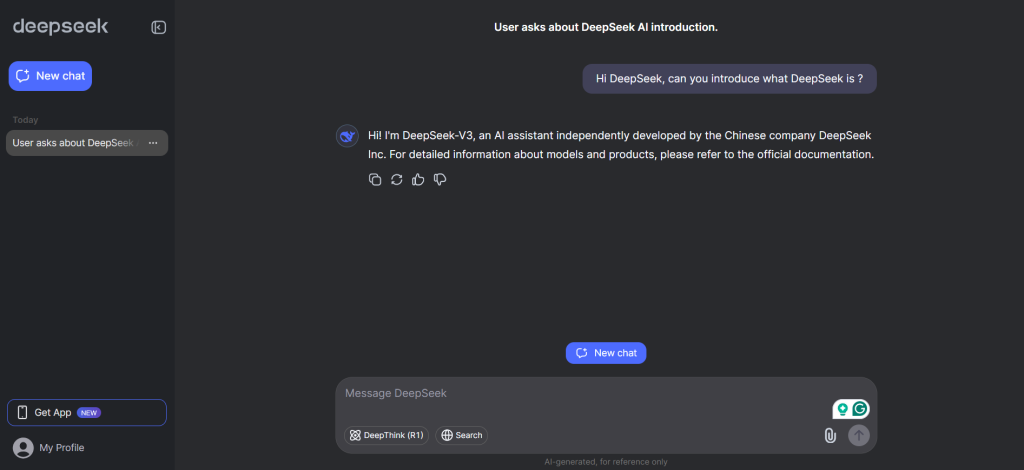Focus the Message DeepSeek input field
Image resolution: width=1024 pixels, height=470 pixels.
pos(580,394)
